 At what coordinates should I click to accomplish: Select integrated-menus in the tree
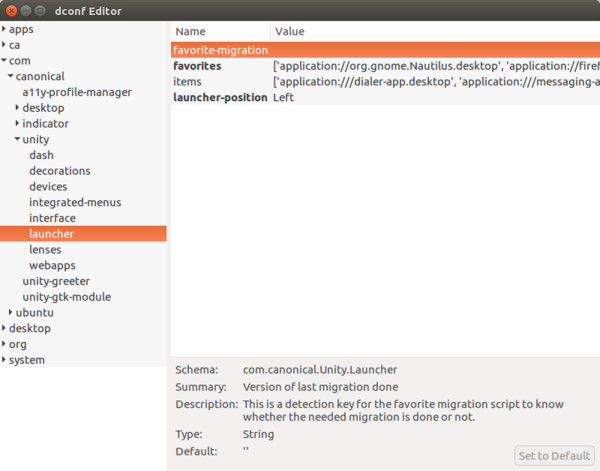click(75, 202)
